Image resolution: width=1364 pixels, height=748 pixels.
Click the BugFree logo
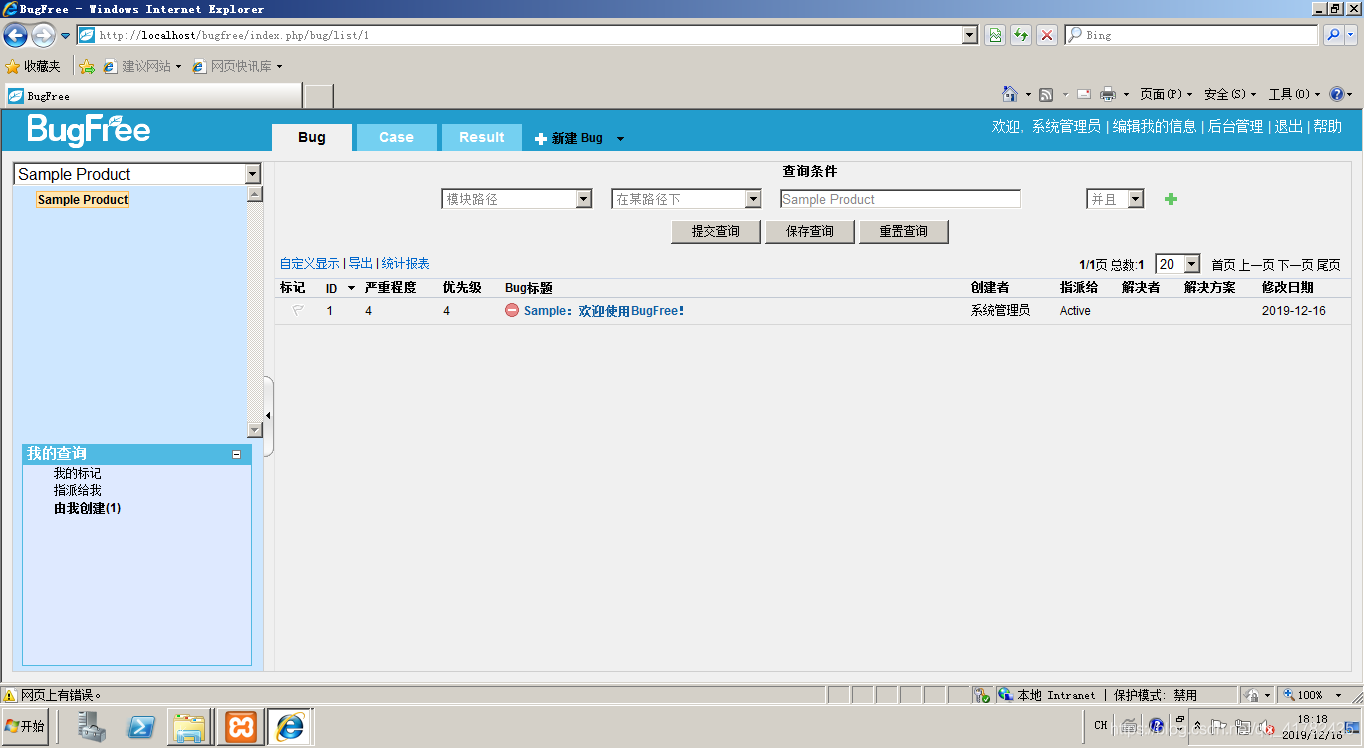click(x=89, y=130)
